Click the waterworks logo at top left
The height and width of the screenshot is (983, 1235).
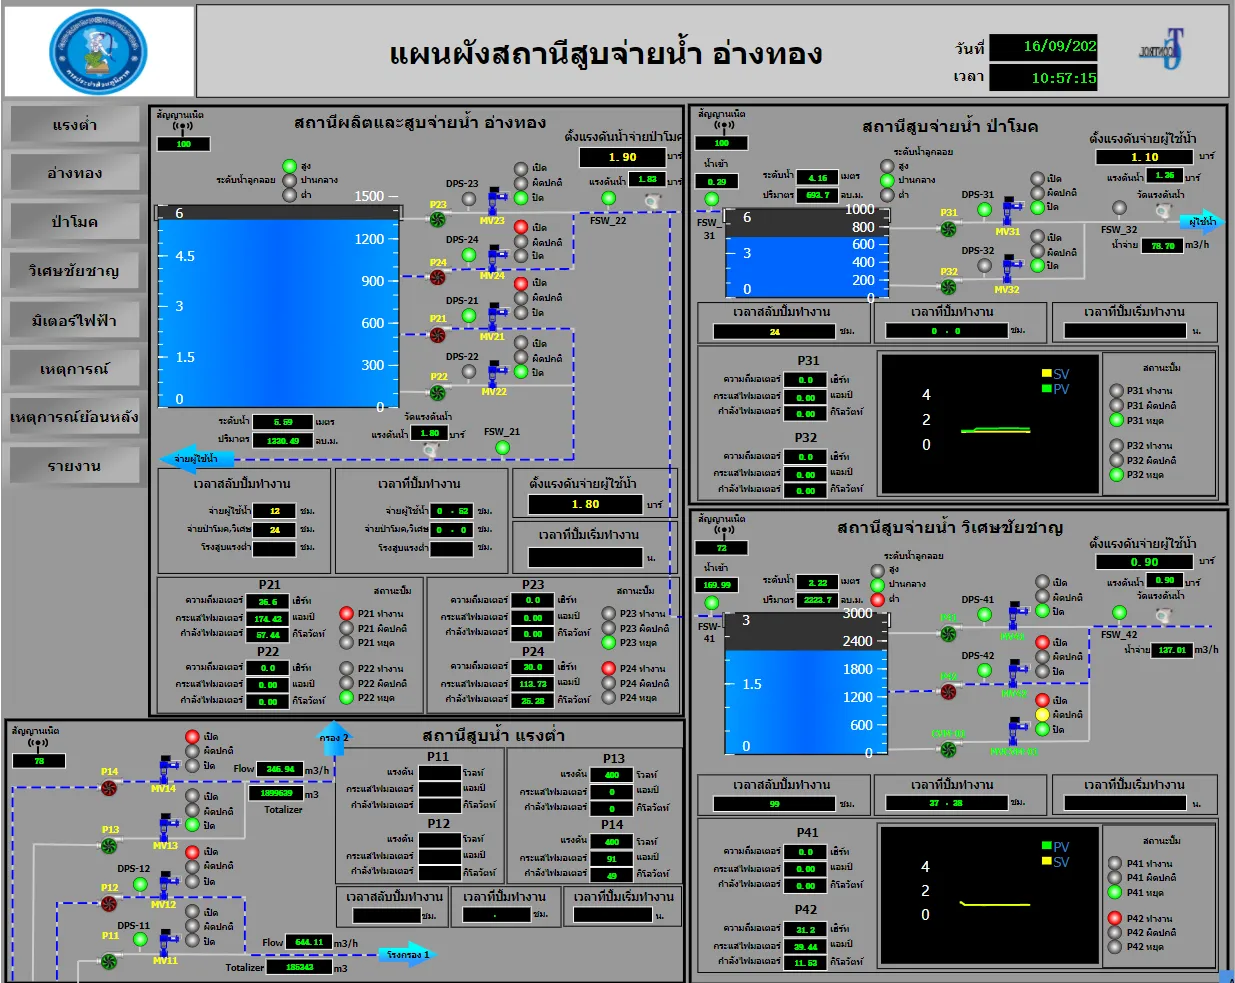coord(98,52)
